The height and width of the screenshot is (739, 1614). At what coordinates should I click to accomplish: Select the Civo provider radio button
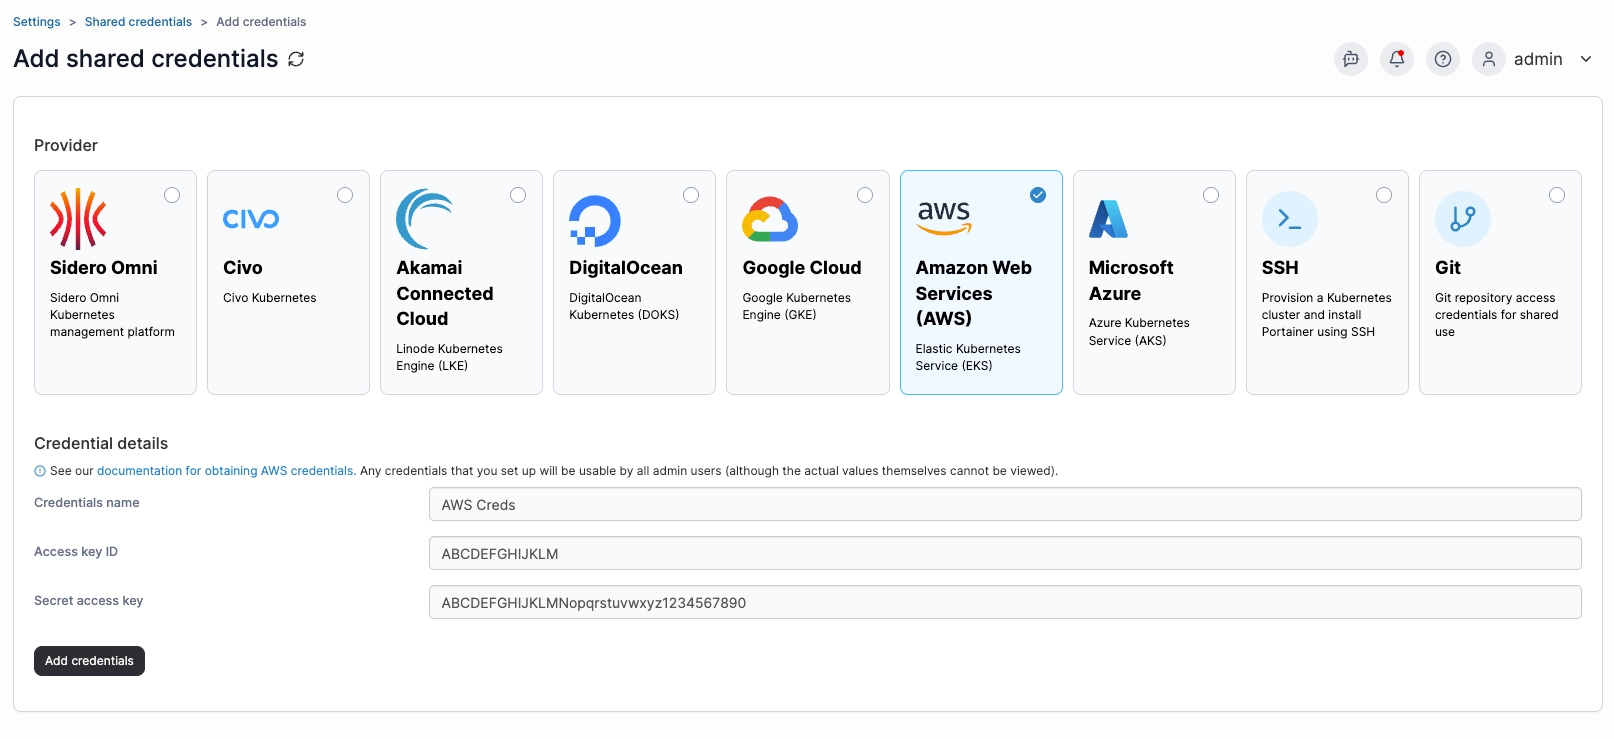(345, 195)
